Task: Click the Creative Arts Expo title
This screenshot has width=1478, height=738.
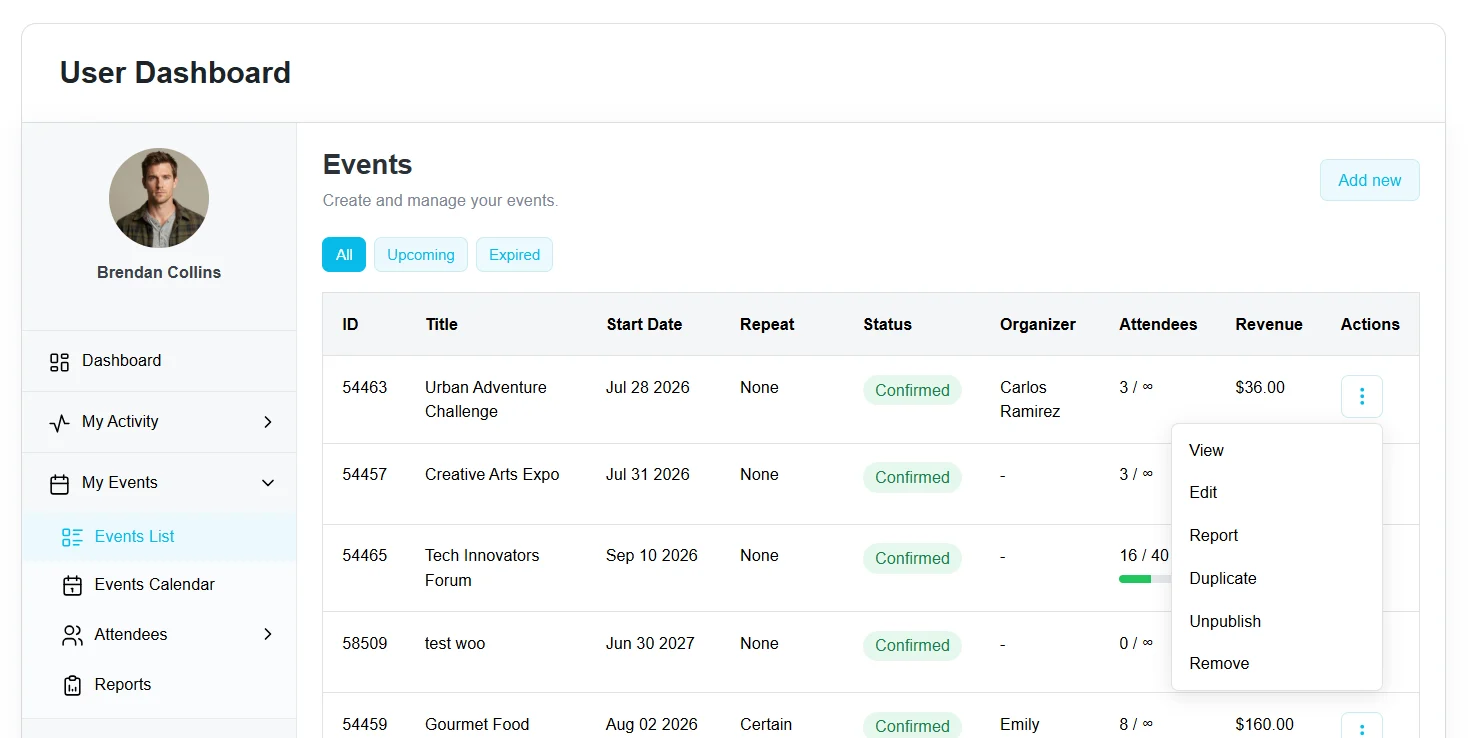Action: (x=492, y=474)
